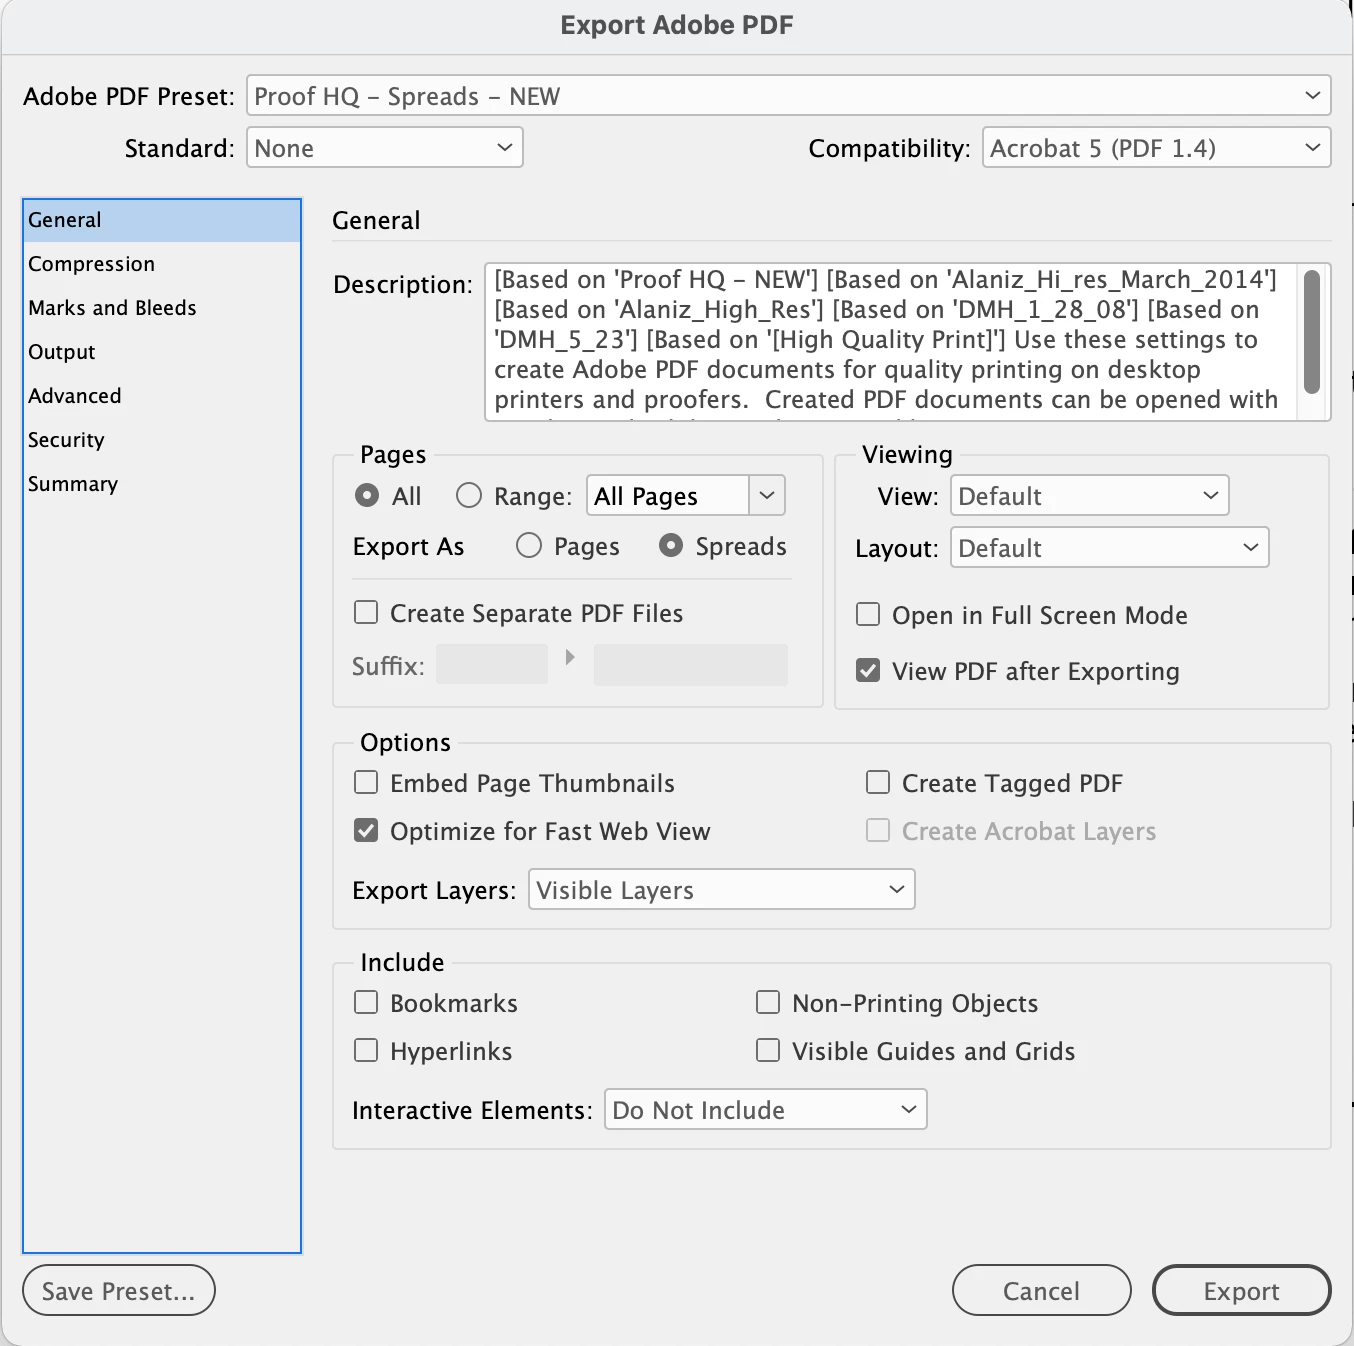1354x1346 pixels.
Task: Enable Open in Full Screen Mode
Action: pyautogui.click(x=868, y=614)
